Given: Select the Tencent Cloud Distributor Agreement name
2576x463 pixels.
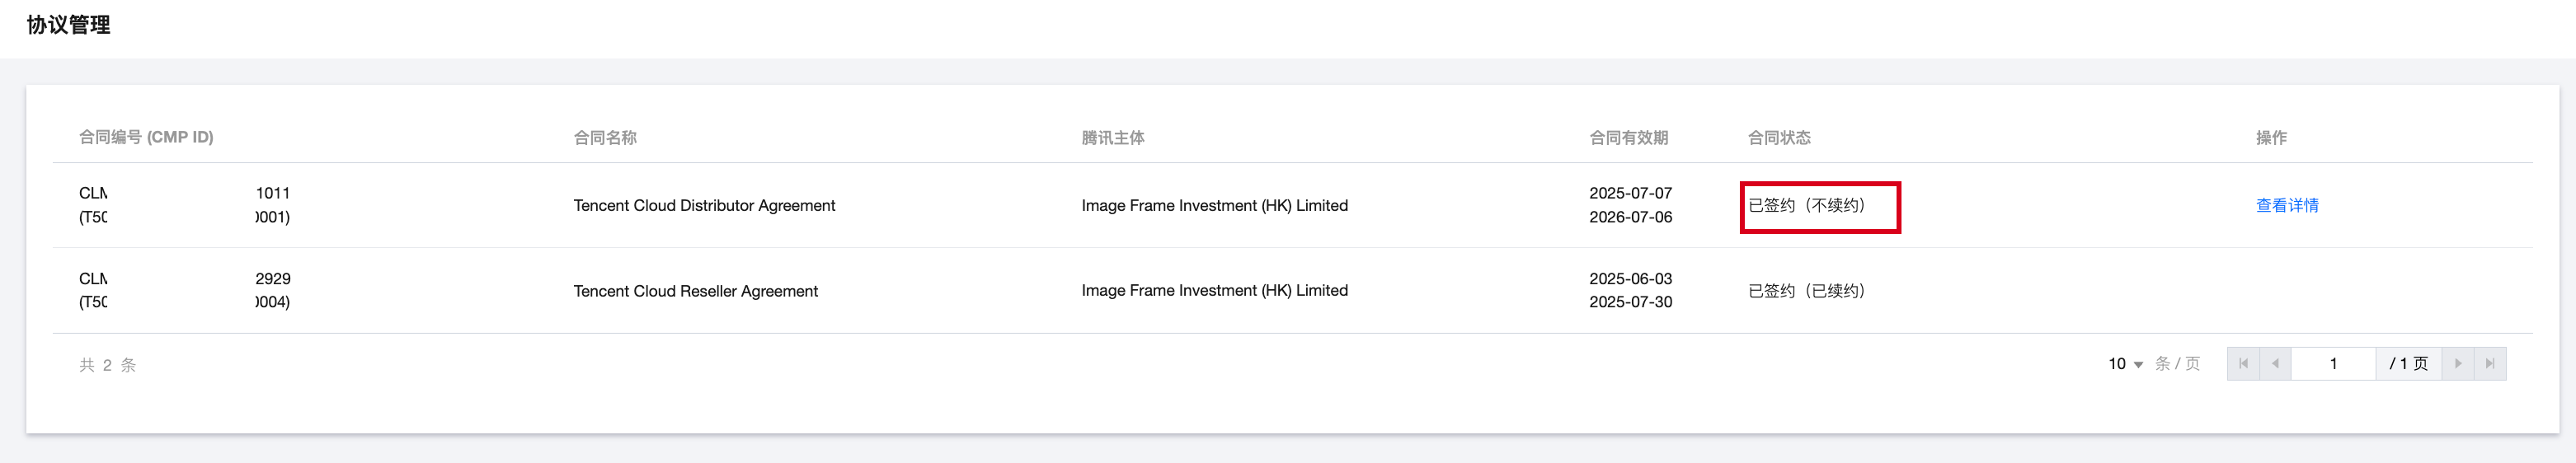Looking at the screenshot, I should (704, 206).
